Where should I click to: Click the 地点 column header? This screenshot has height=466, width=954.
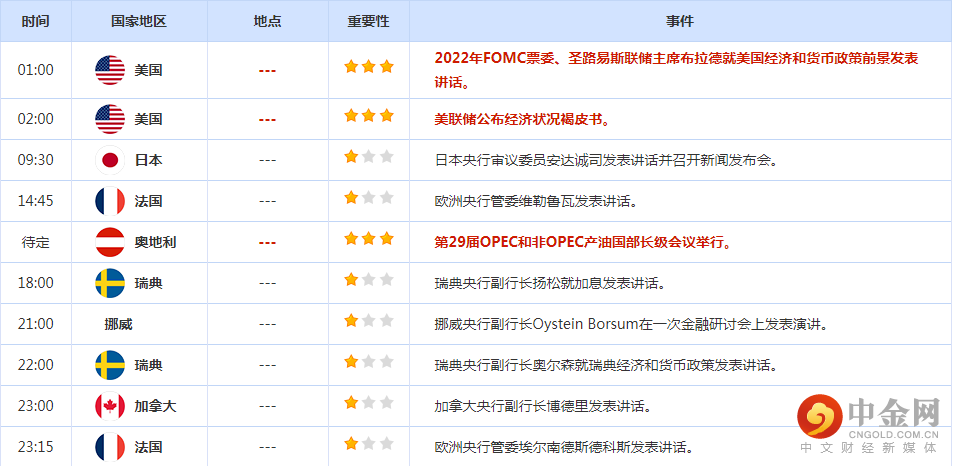click(268, 21)
